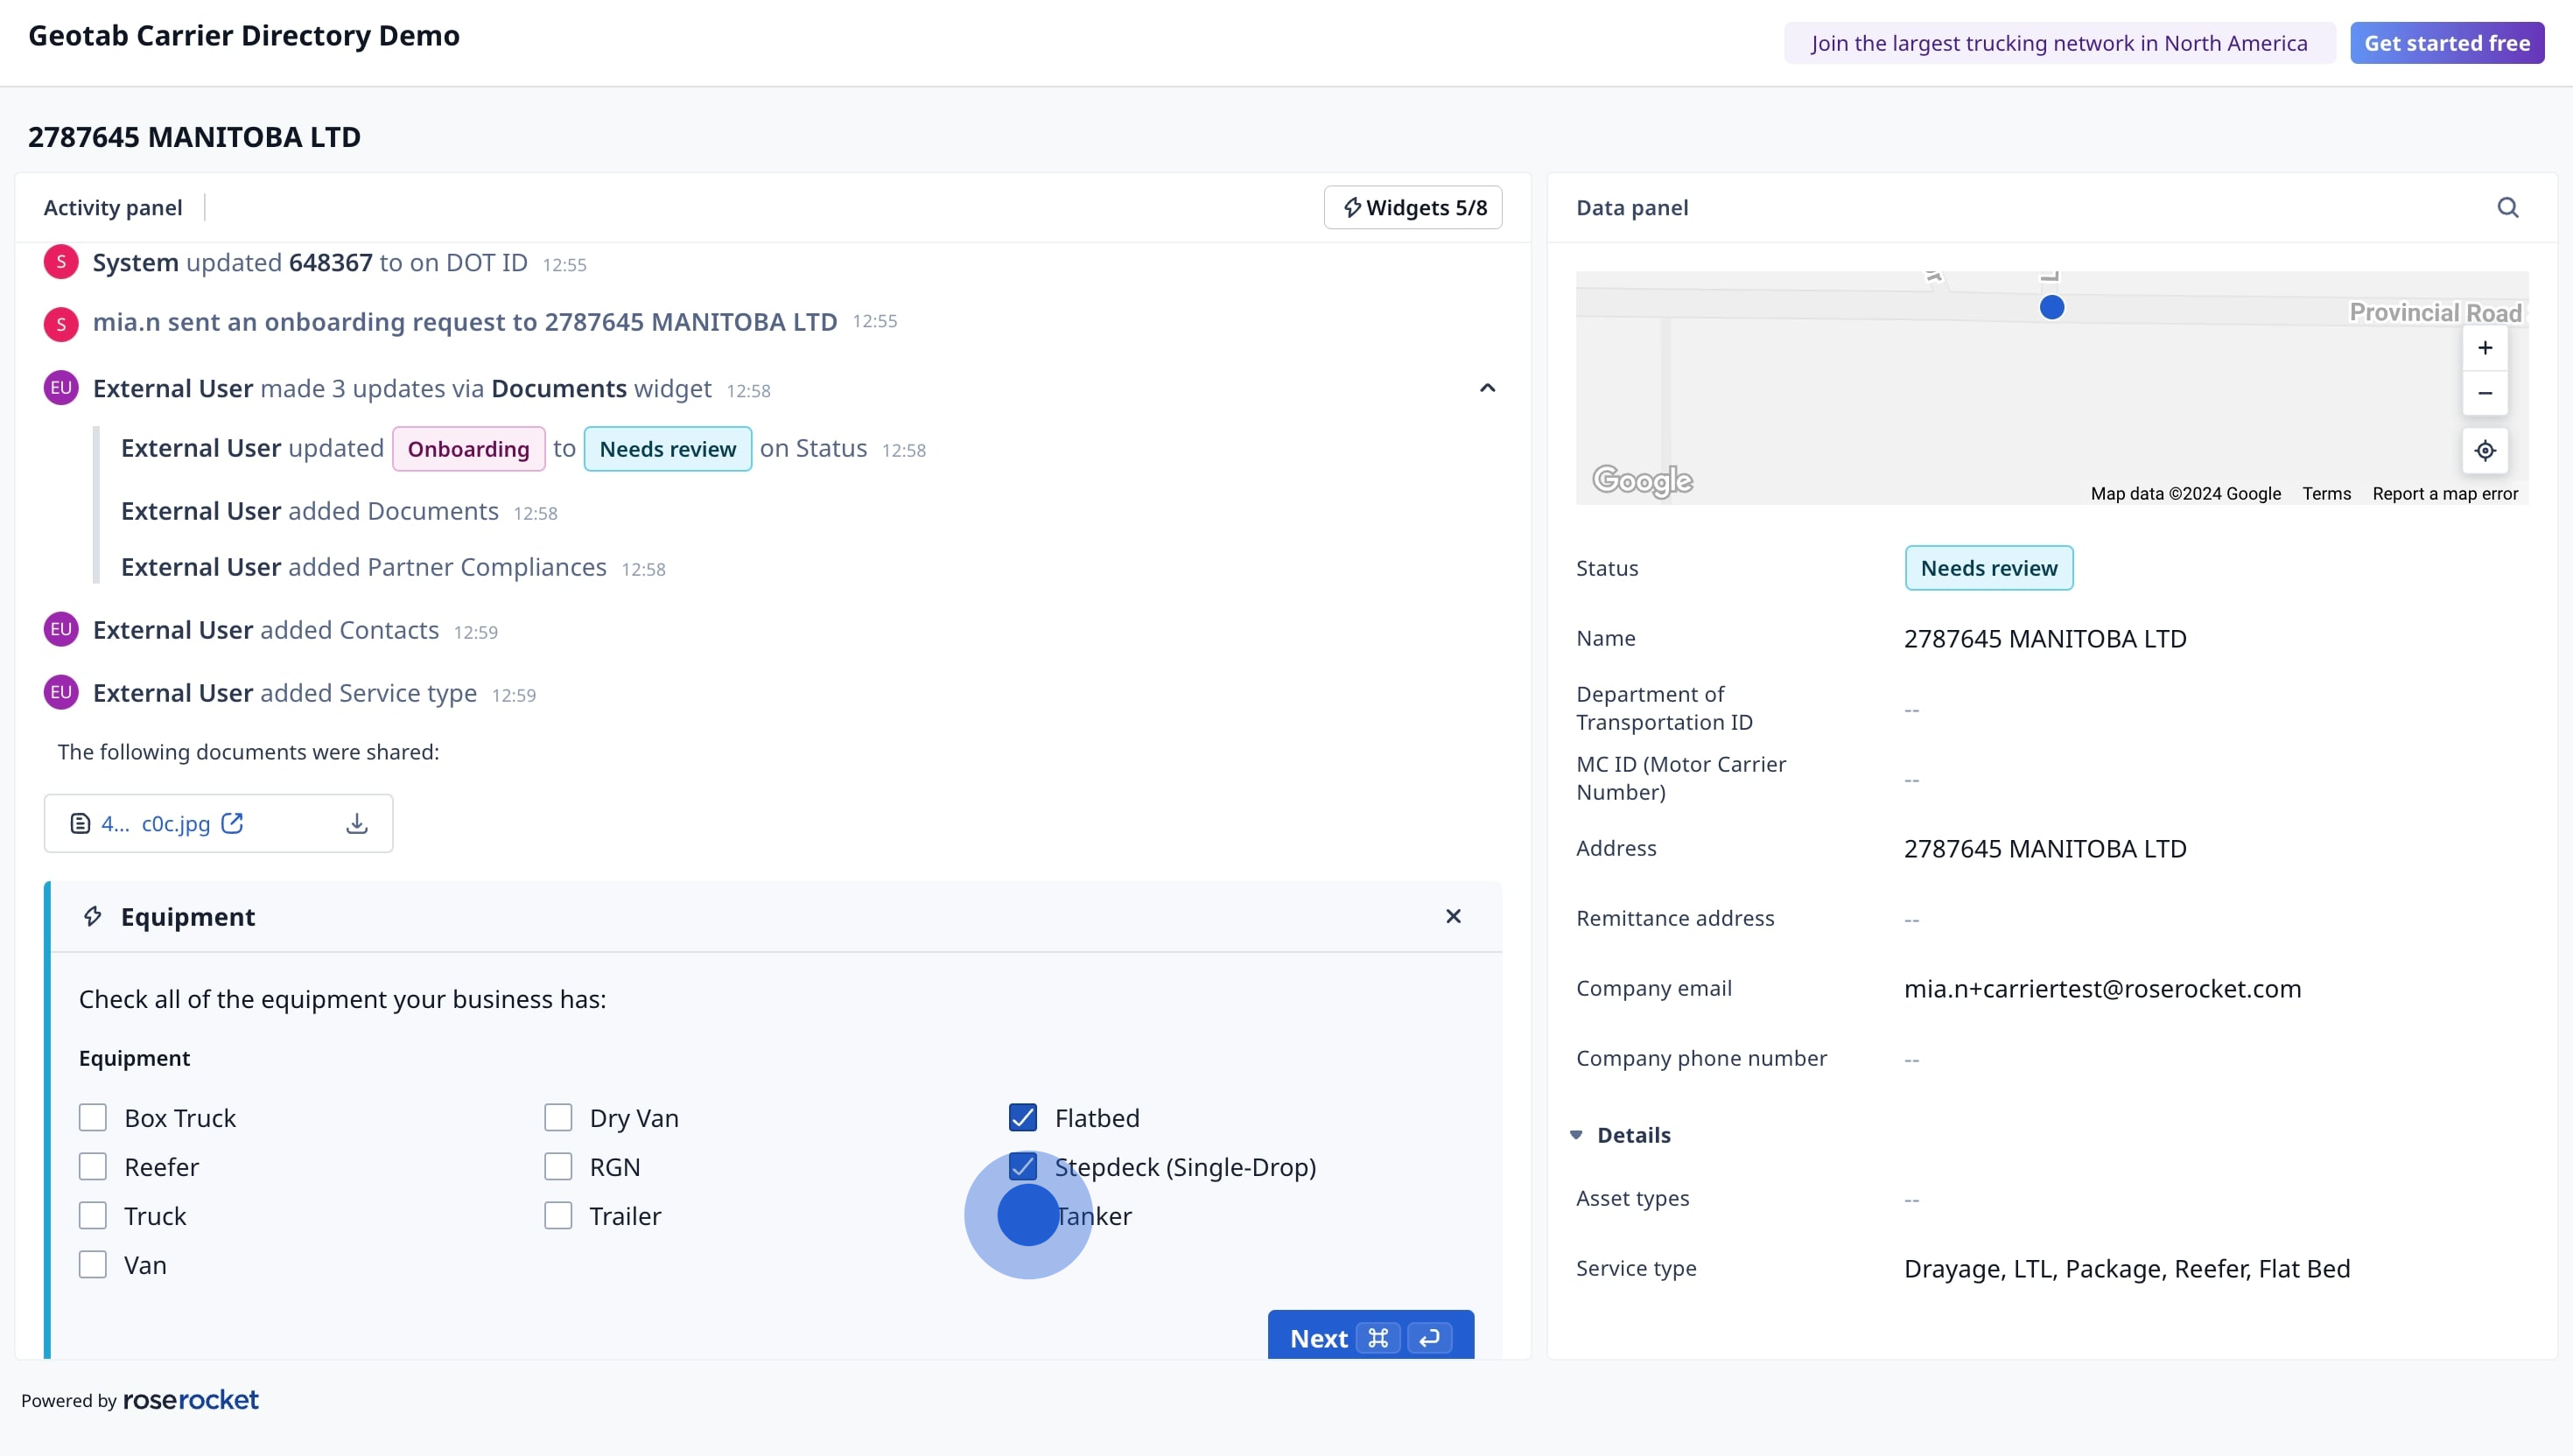The height and width of the screenshot is (1456, 2573).
Task: Click the Asset types empty value
Action: pos(1911,1198)
